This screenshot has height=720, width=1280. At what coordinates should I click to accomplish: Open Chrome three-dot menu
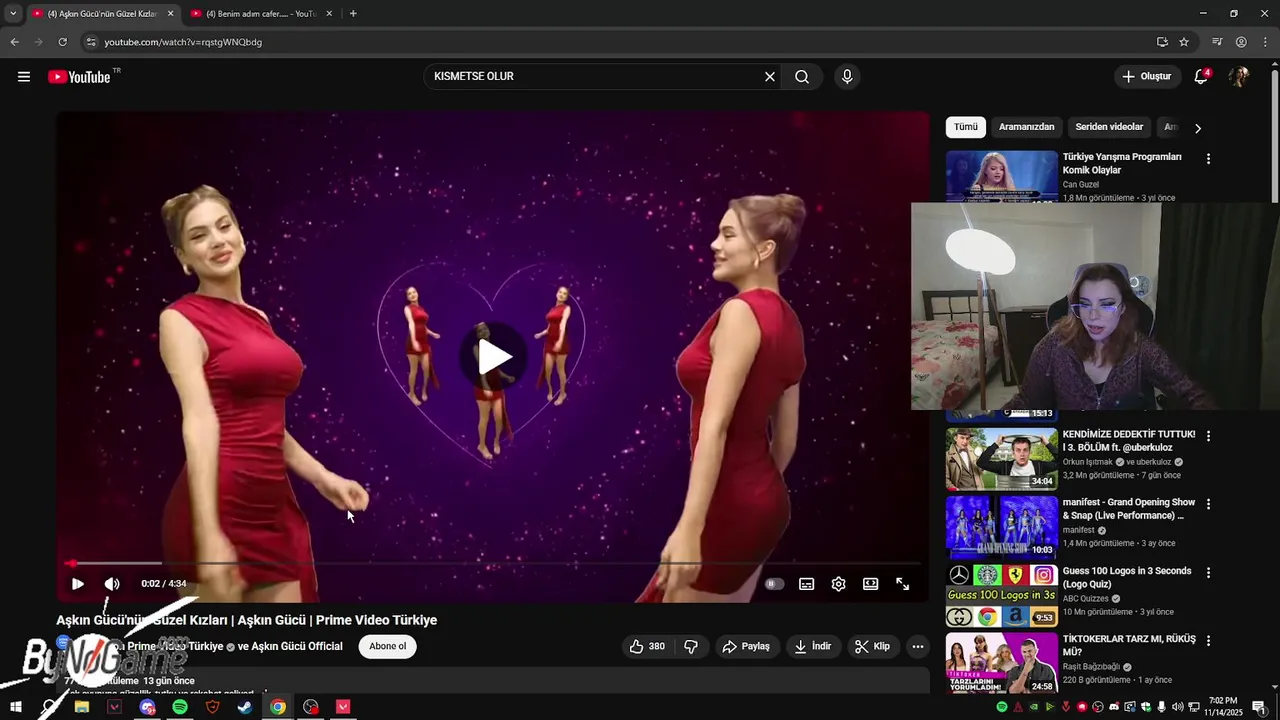(1265, 42)
